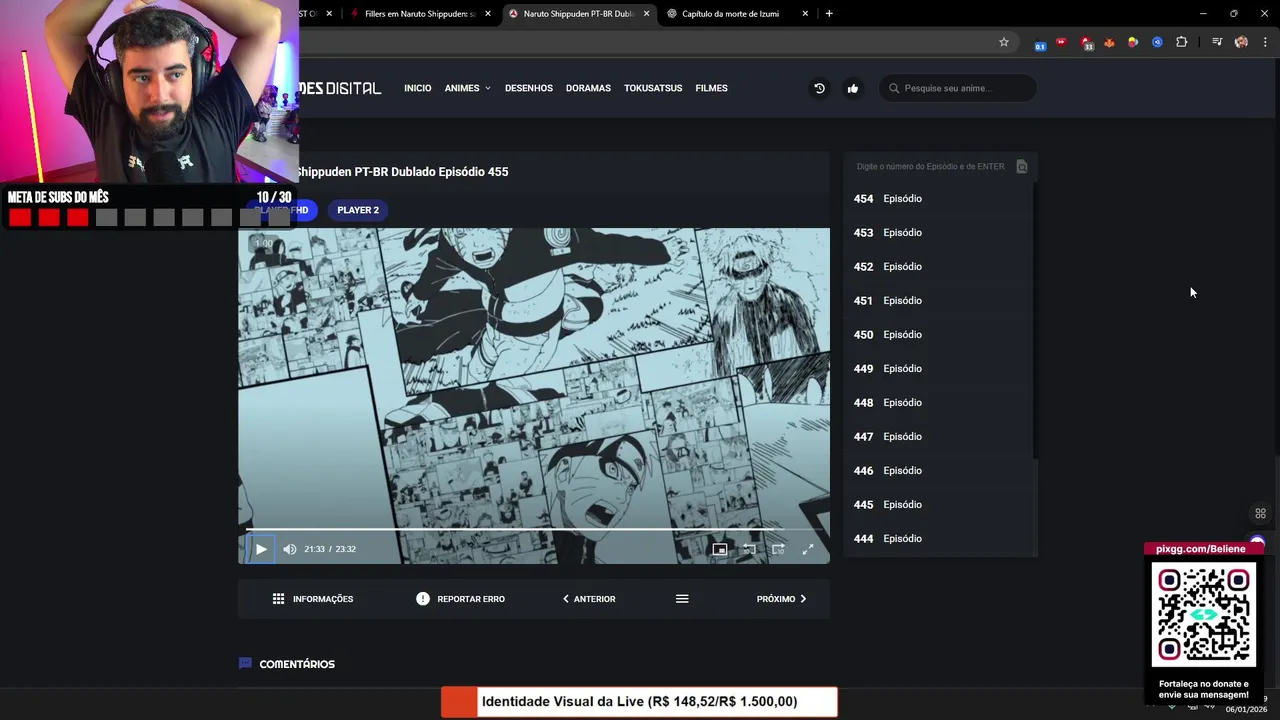Click the 21:33 / 23:32 time display
Image resolution: width=1280 pixels, height=720 pixels.
[330, 549]
